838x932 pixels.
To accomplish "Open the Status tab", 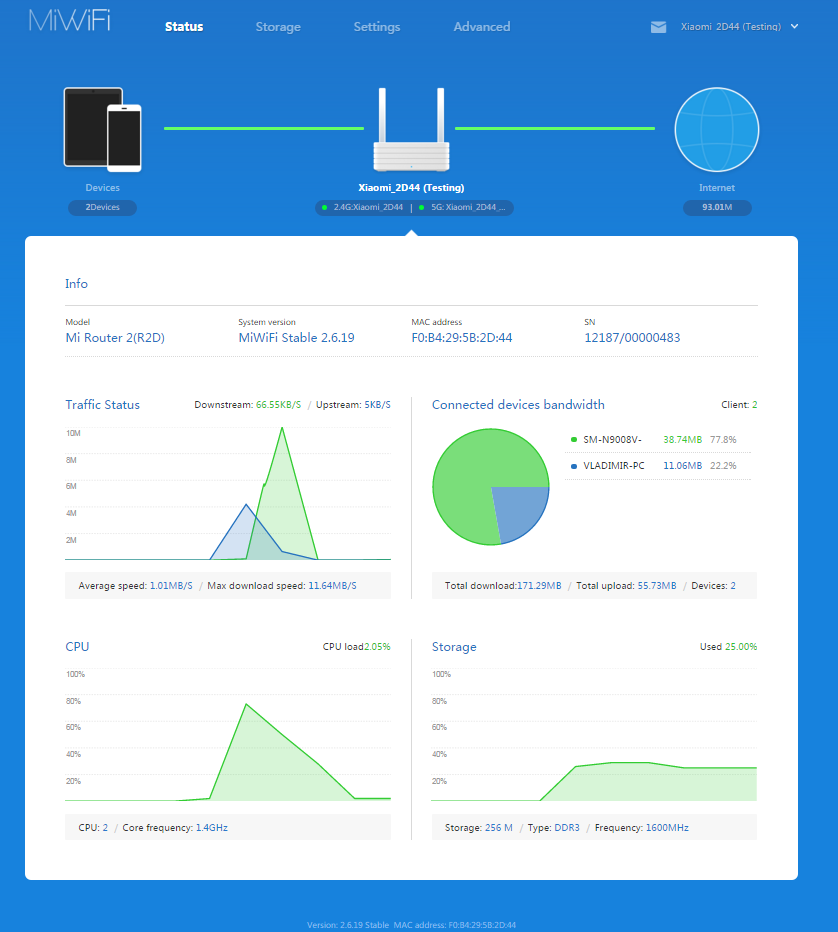I will pyautogui.click(x=184, y=27).
